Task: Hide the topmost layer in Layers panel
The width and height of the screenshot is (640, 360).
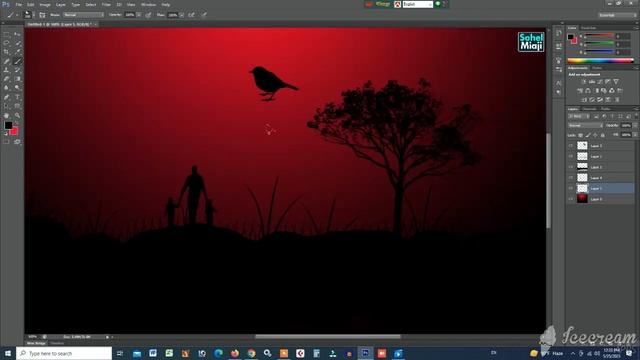Action: [571, 146]
